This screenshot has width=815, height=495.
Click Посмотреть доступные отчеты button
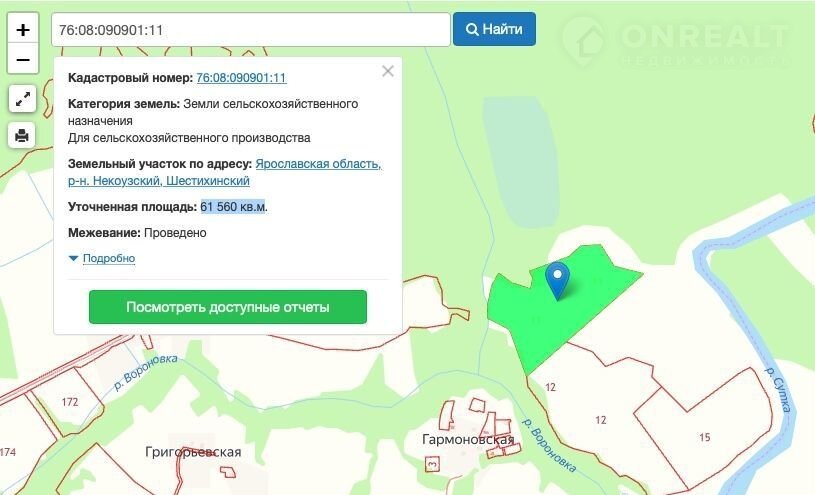(228, 307)
